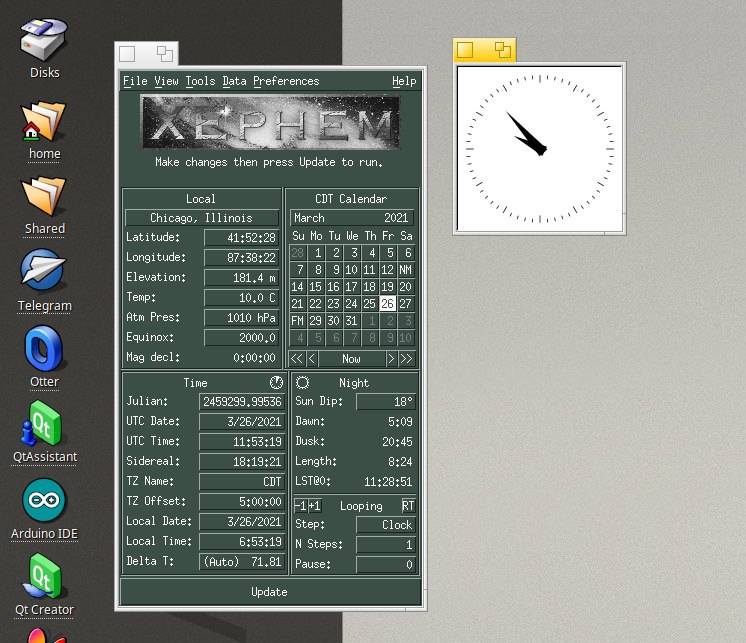Click the XEphem galaxy logo banner
The image size is (746, 643).
tap(270, 122)
